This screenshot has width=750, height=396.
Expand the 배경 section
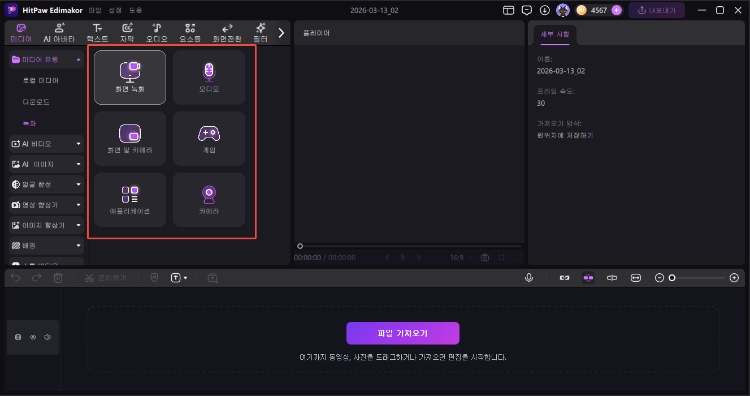click(x=46, y=245)
